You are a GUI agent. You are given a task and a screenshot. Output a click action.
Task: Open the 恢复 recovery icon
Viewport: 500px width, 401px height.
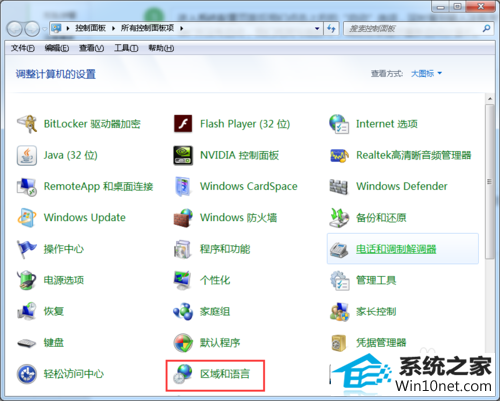pyautogui.click(x=27, y=311)
